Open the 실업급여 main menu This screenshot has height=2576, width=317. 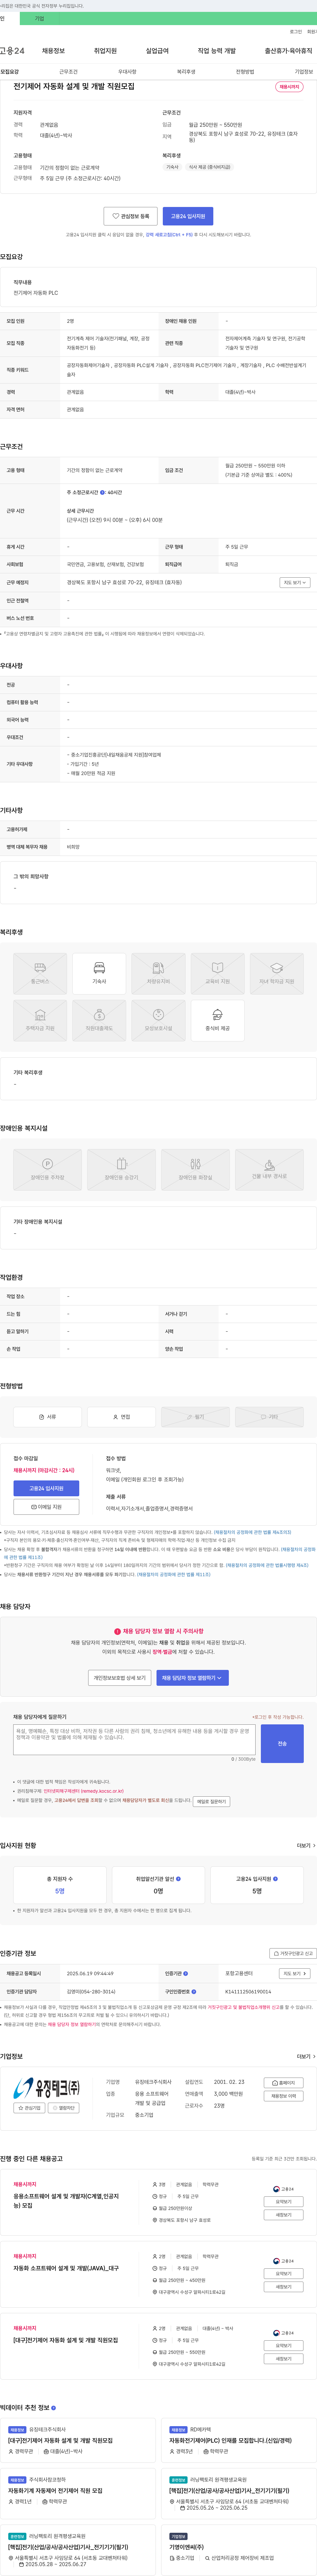[x=157, y=51]
